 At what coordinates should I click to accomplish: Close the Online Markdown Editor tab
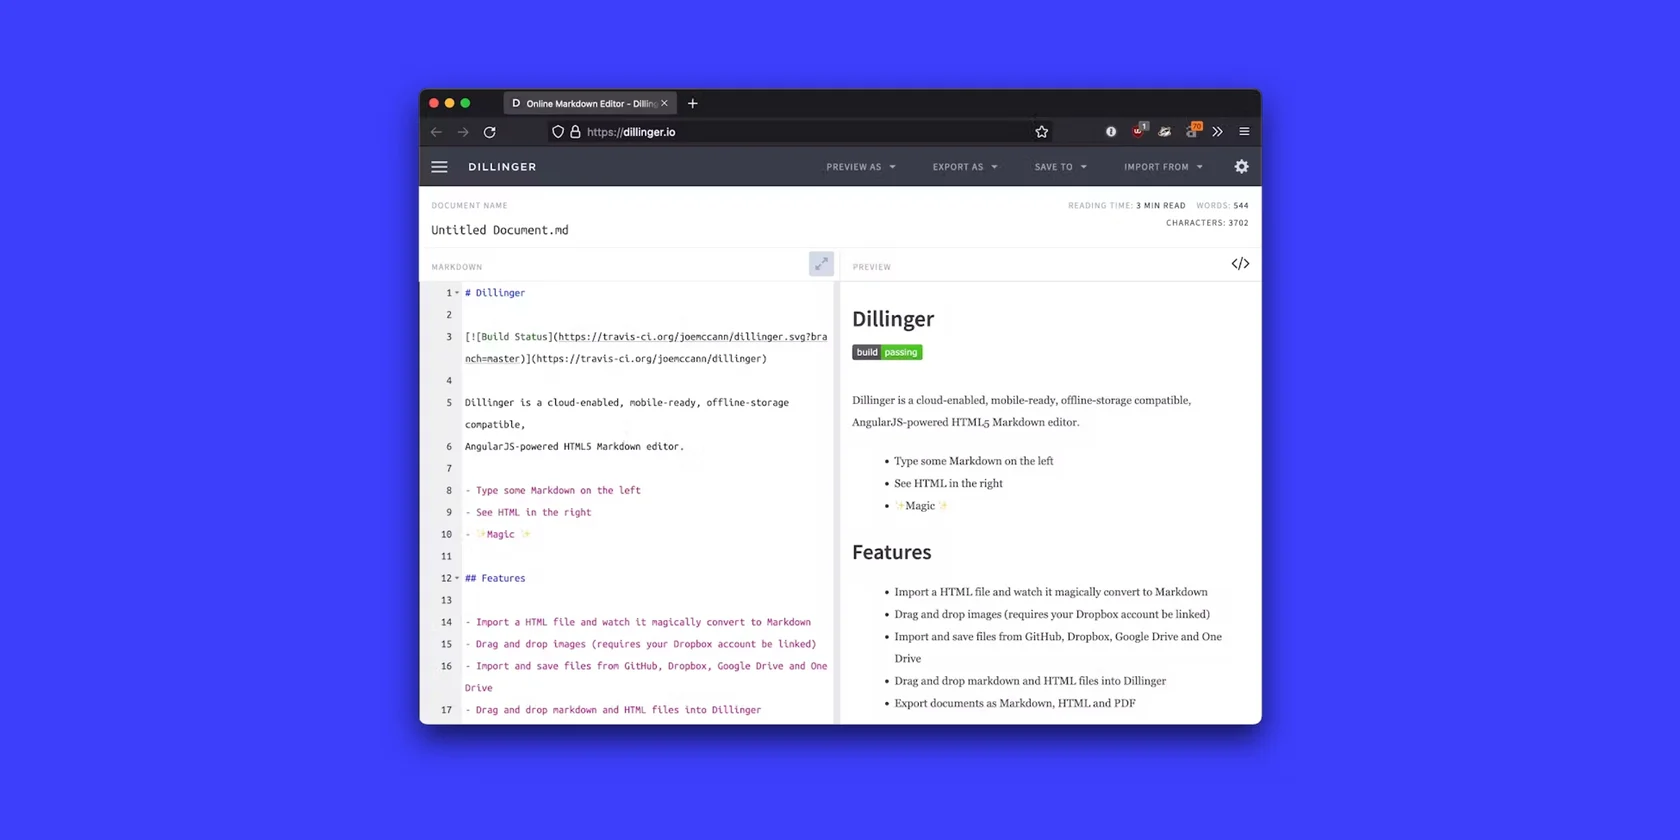664,103
